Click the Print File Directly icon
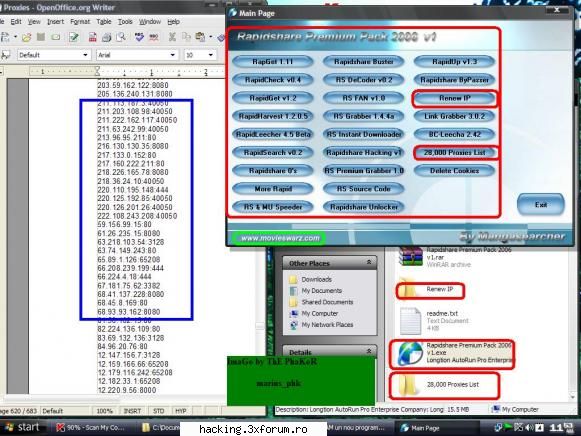This screenshot has height=436, width=581. 107,37
